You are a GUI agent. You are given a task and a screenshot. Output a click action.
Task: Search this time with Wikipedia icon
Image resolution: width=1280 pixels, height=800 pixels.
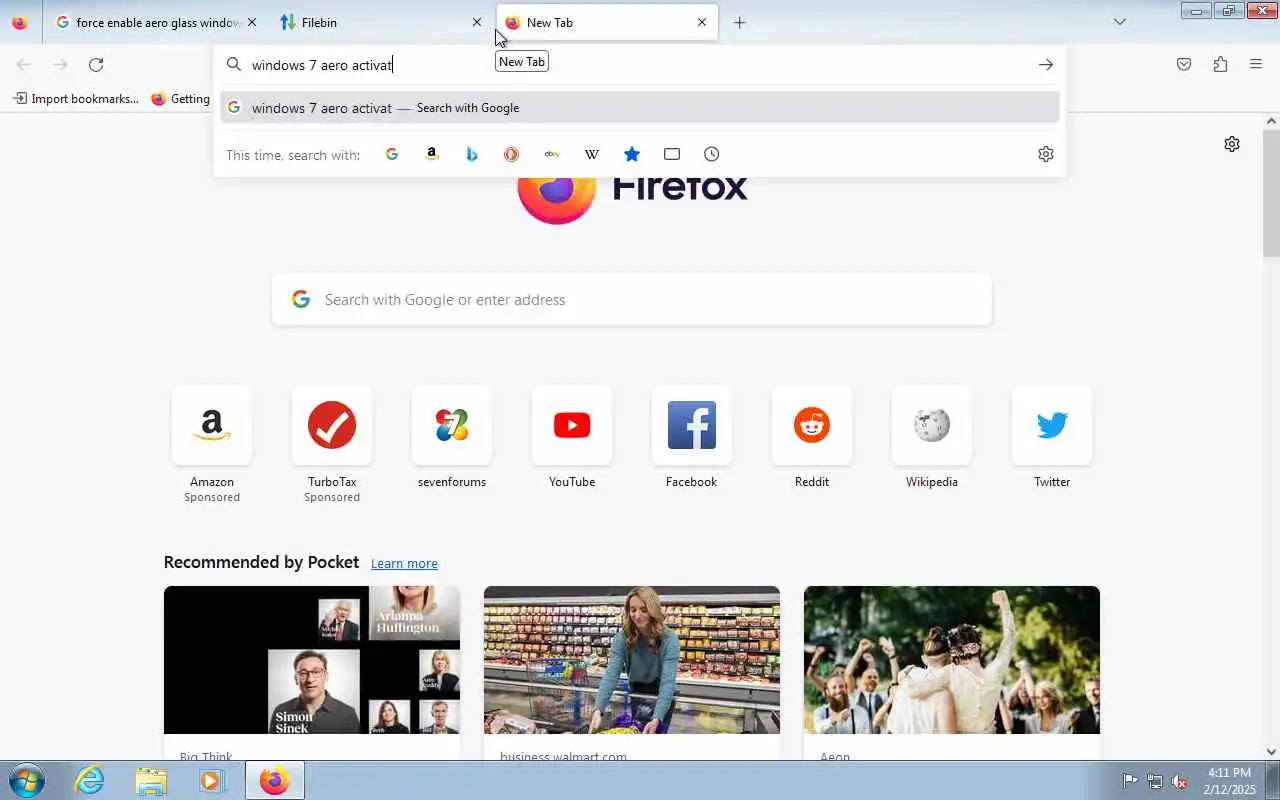pos(592,154)
